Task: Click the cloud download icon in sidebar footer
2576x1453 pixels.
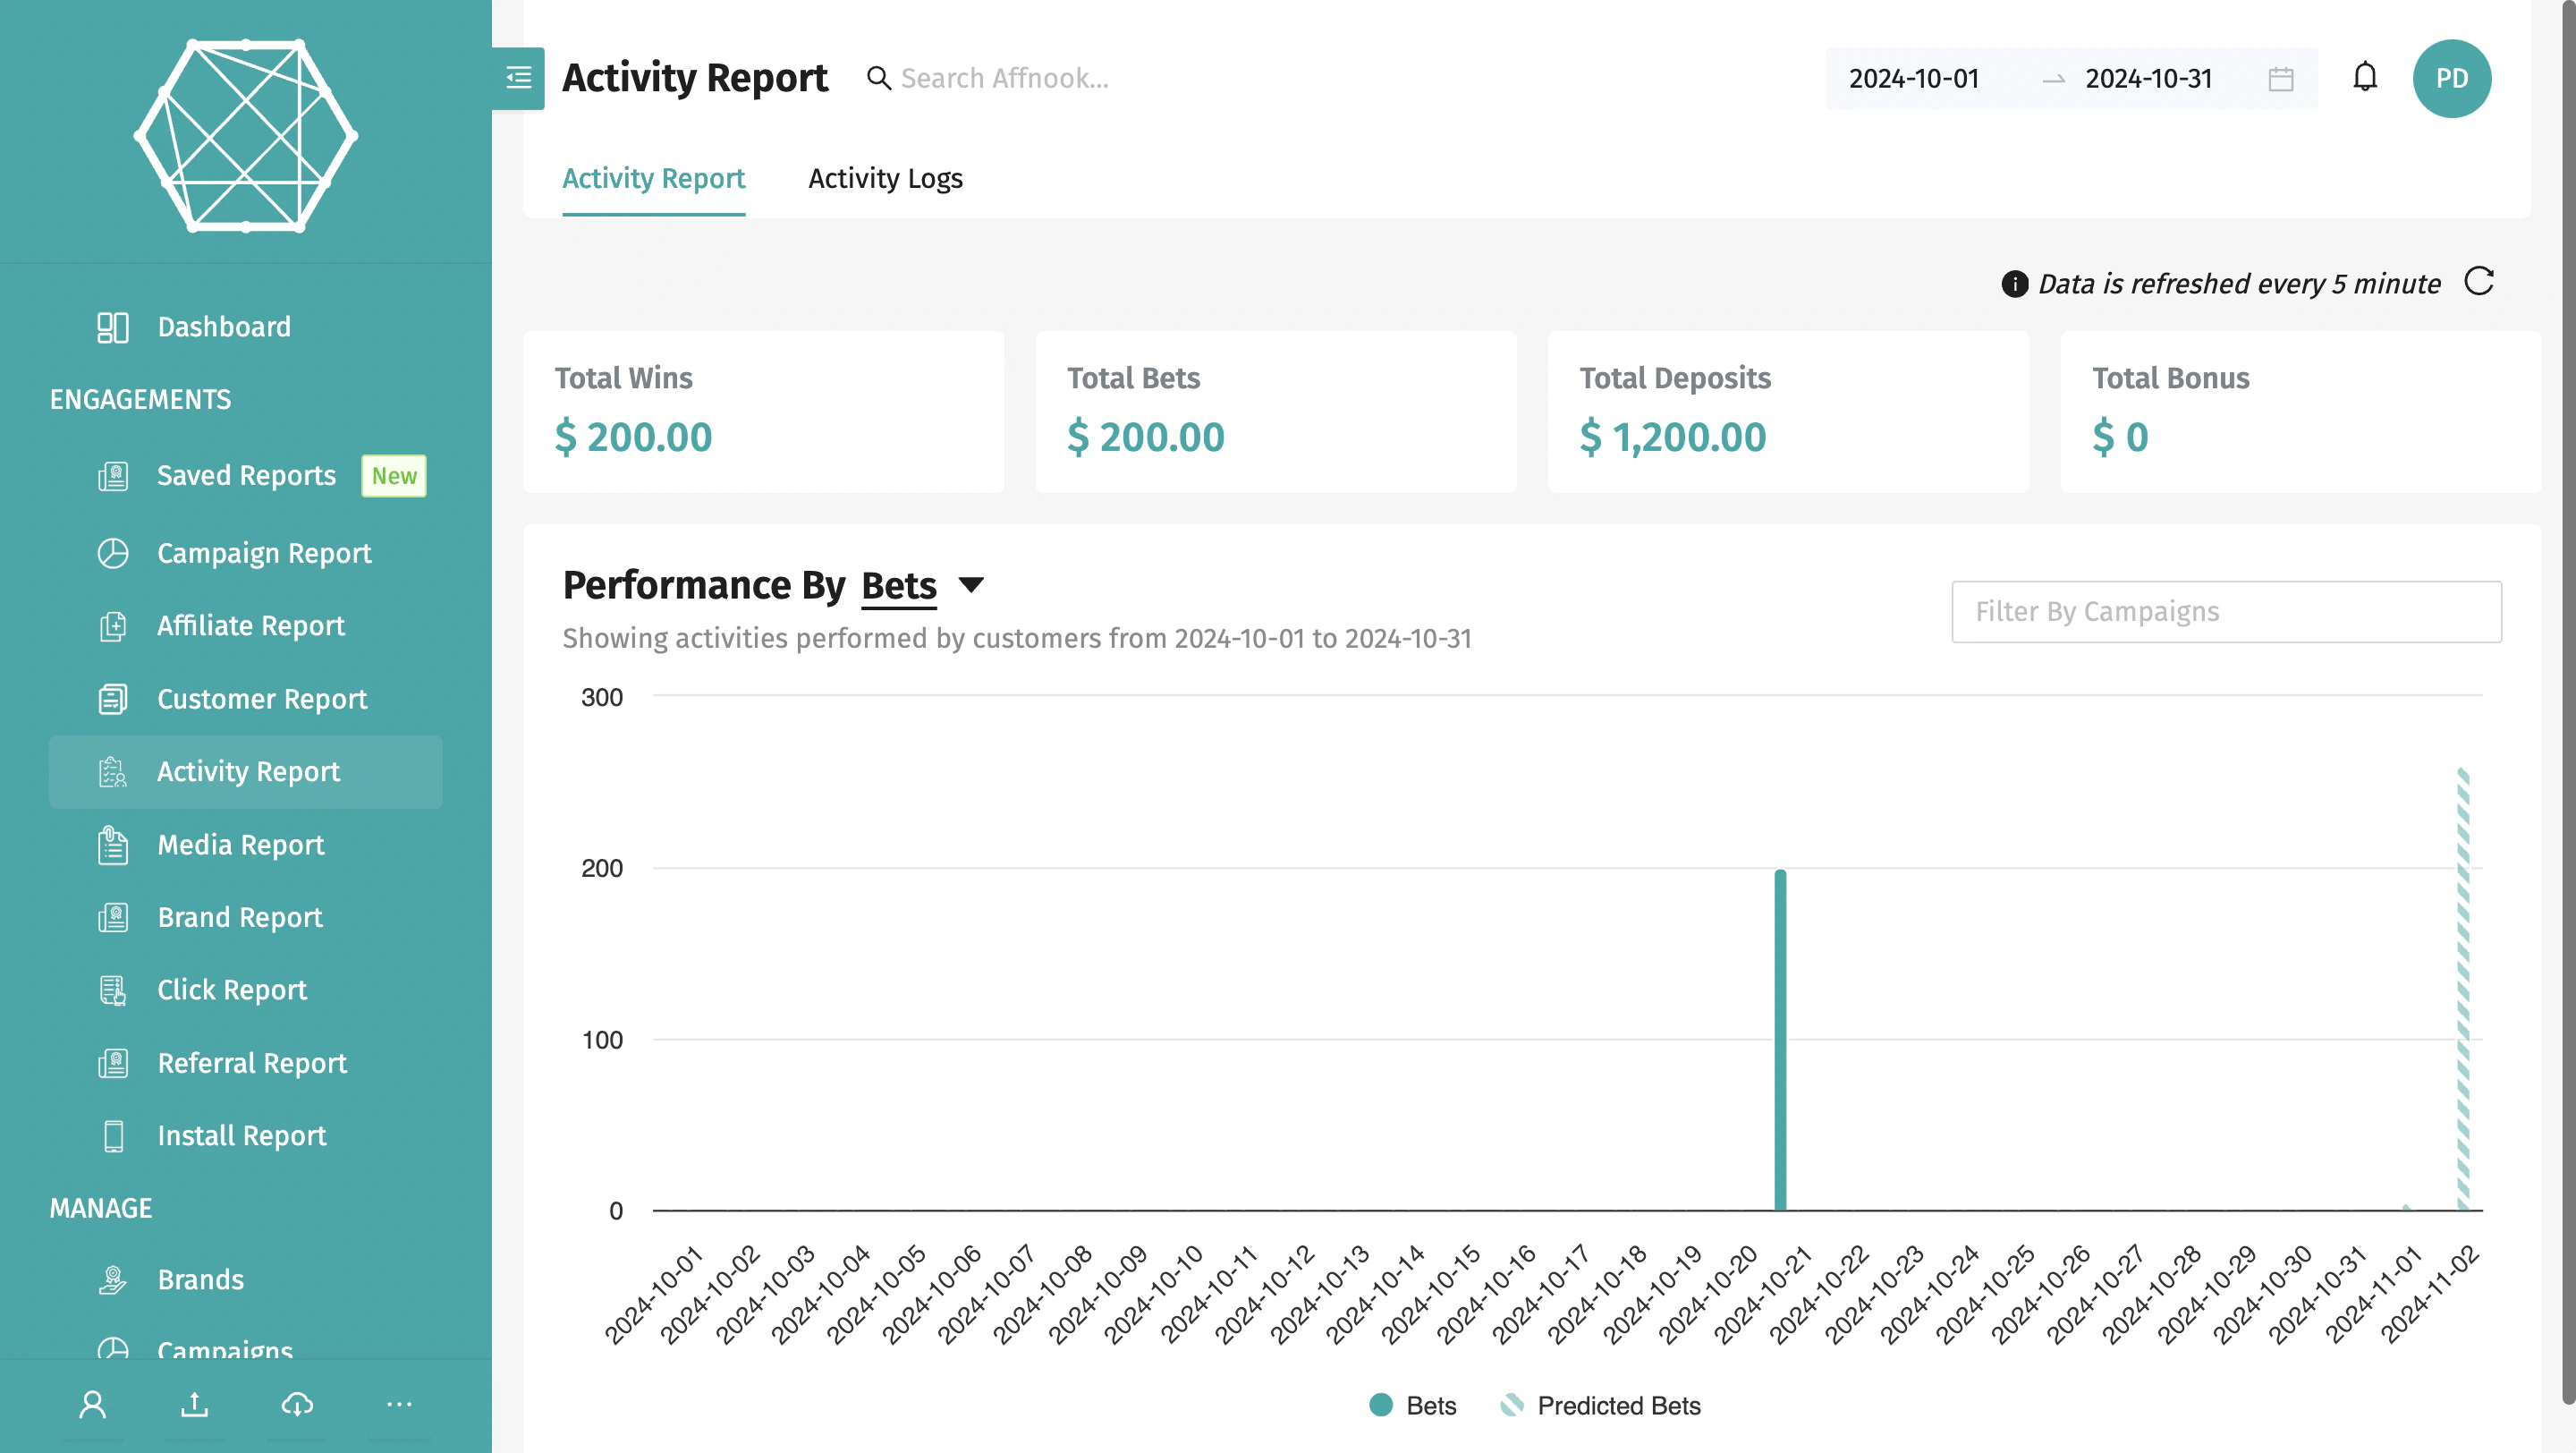Action: click(296, 1404)
